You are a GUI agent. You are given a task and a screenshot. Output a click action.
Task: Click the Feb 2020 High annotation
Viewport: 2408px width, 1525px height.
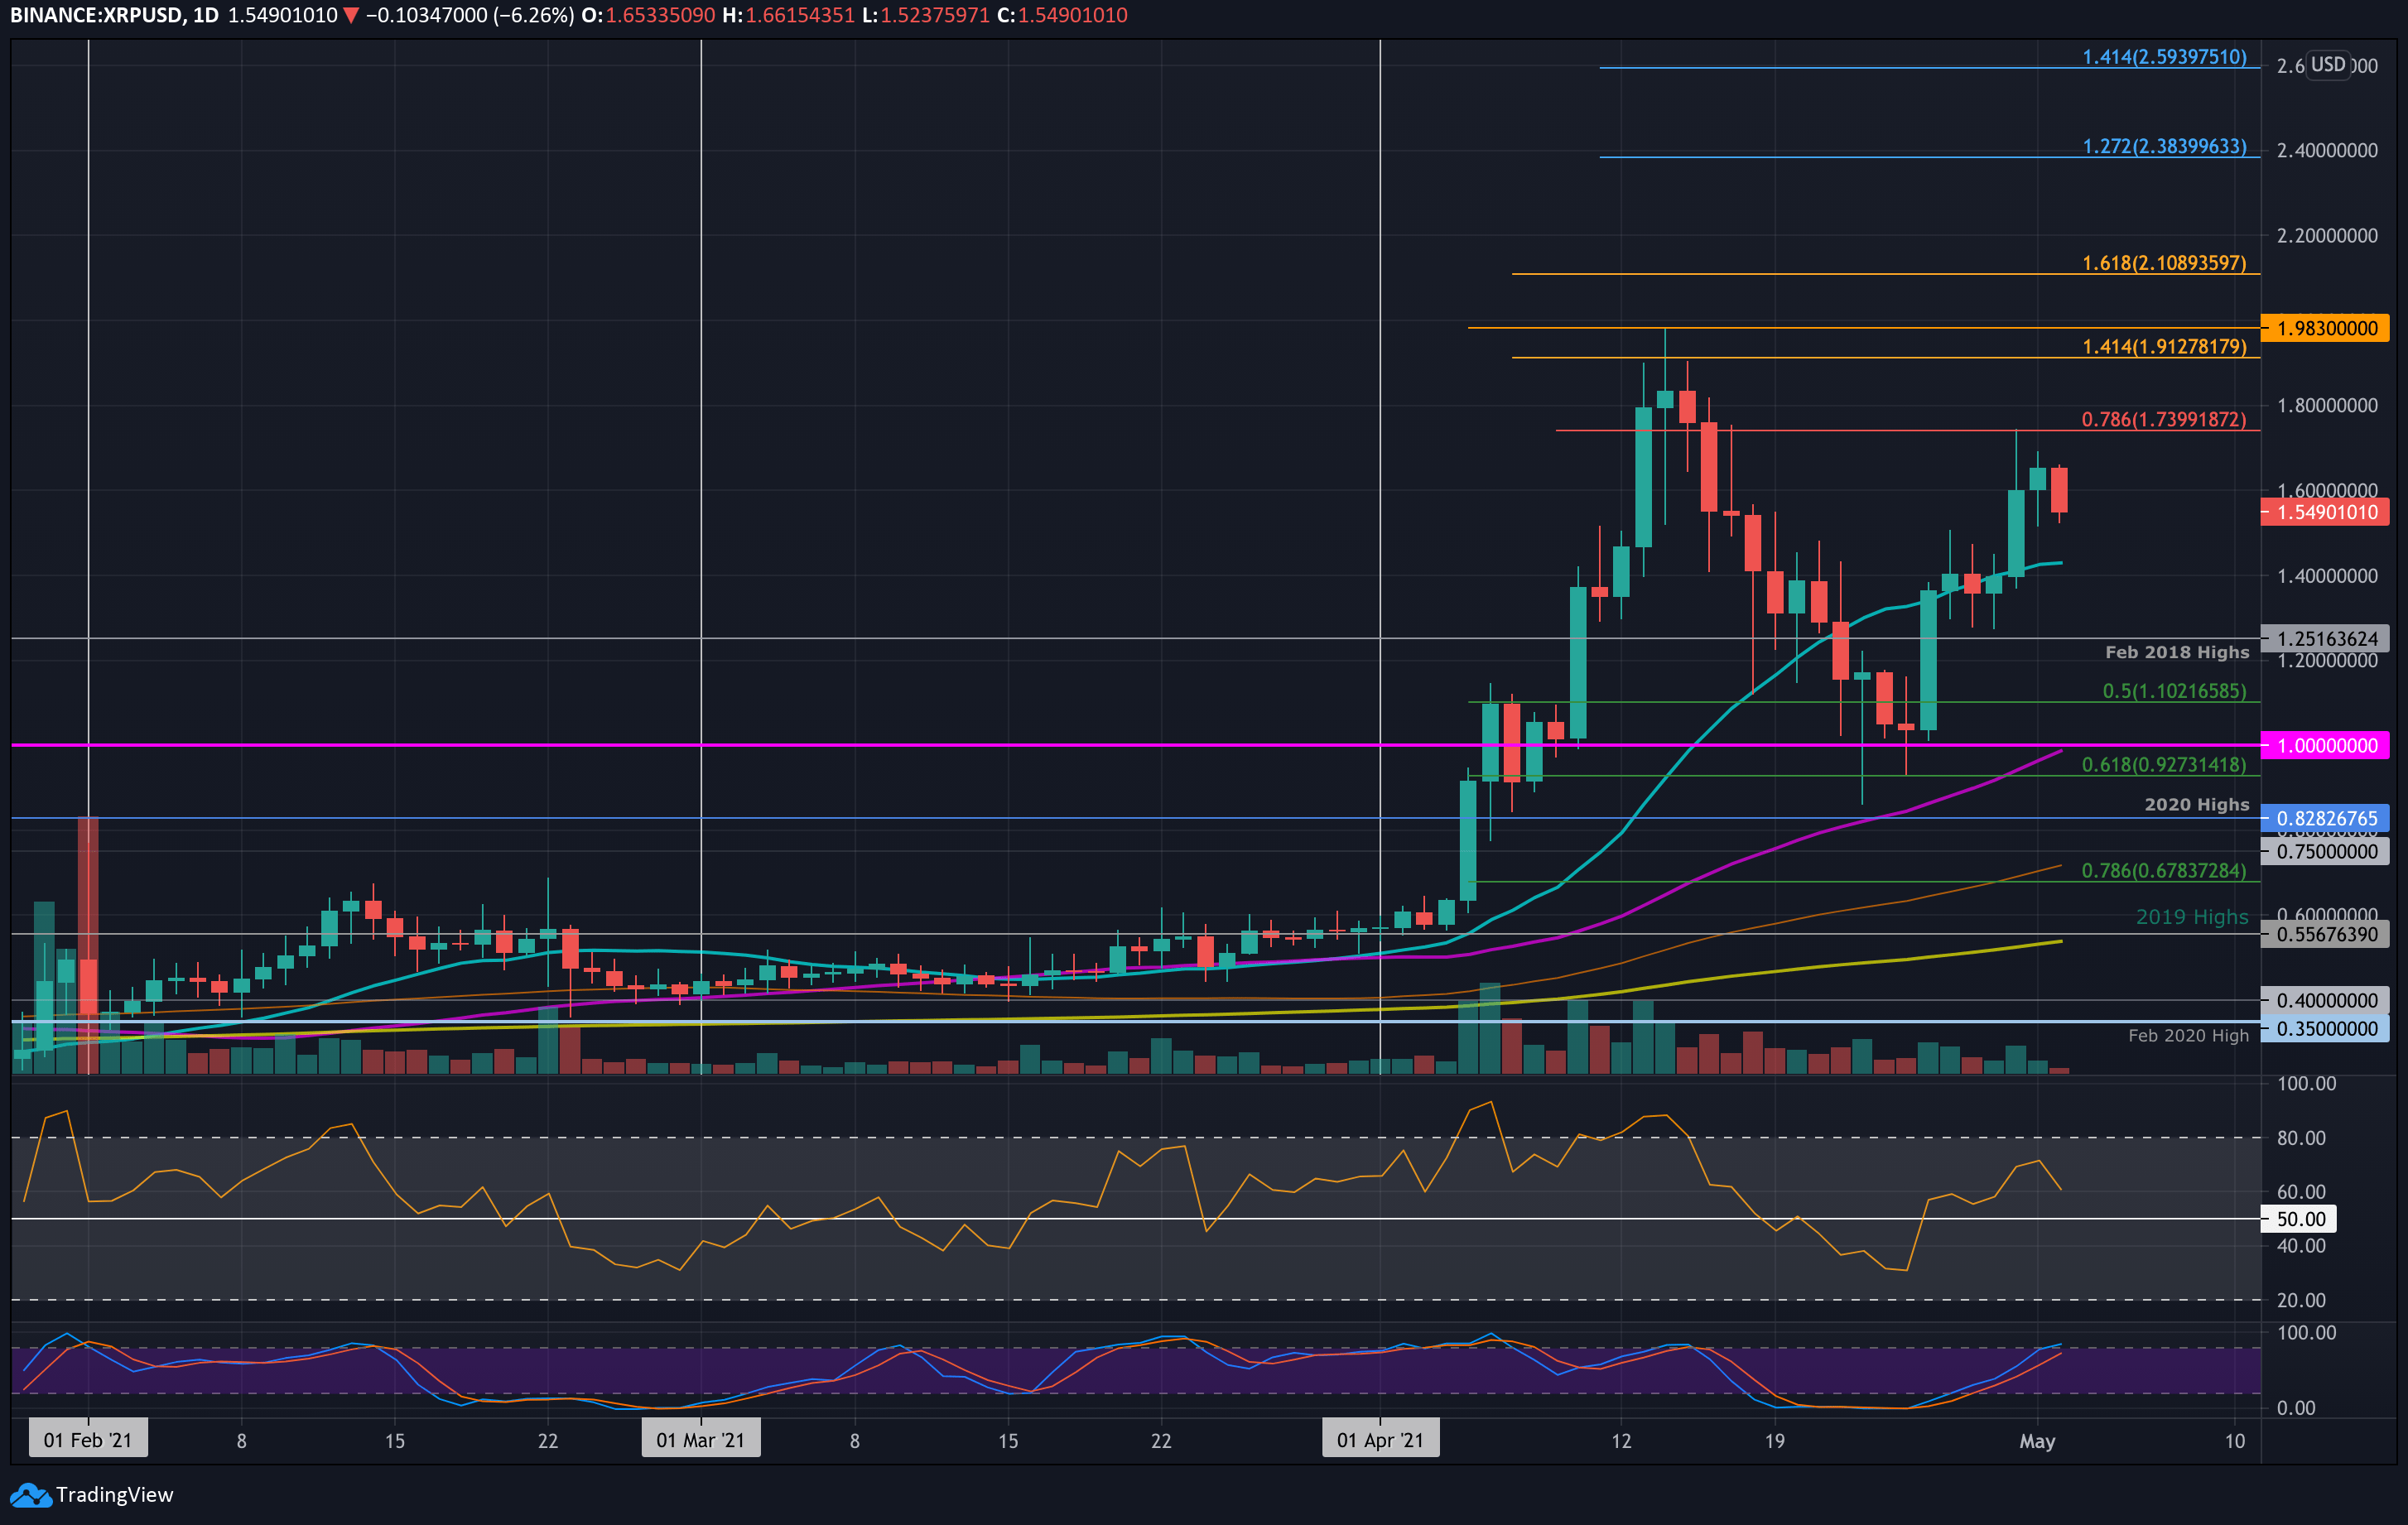(2188, 1036)
